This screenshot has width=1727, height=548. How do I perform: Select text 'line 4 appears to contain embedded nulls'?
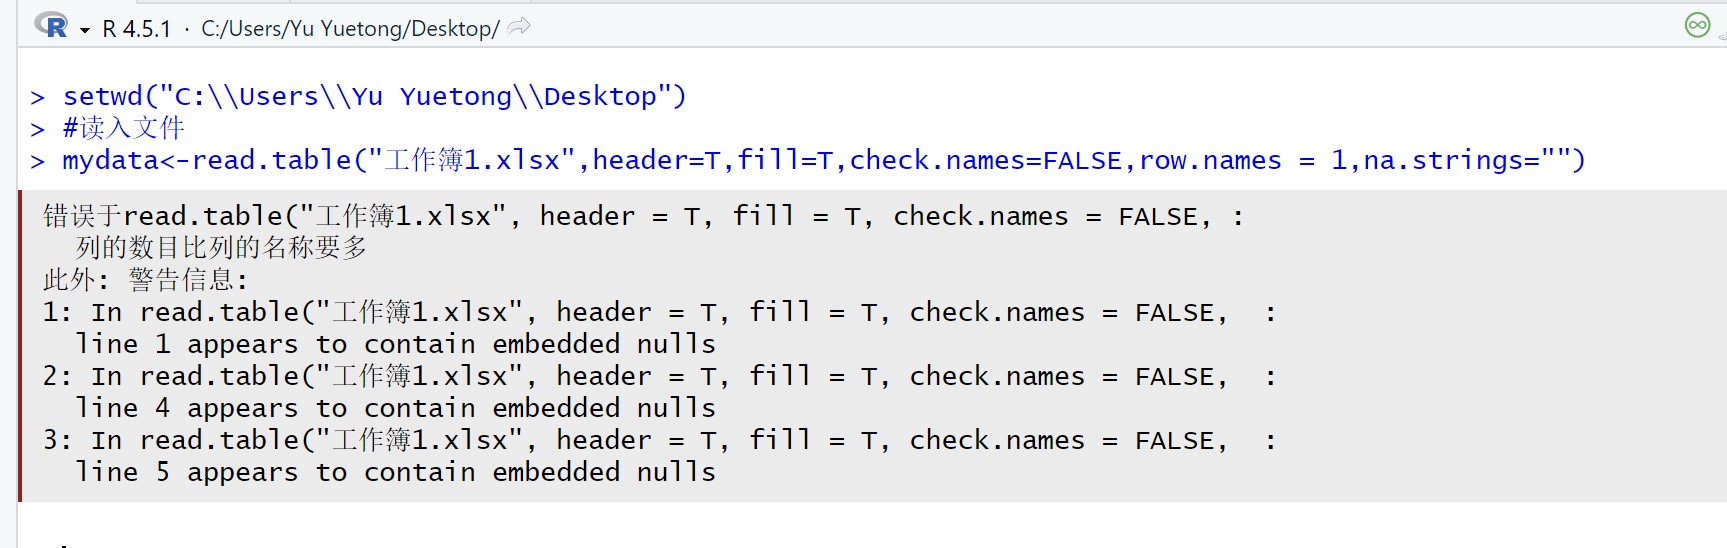click(396, 408)
